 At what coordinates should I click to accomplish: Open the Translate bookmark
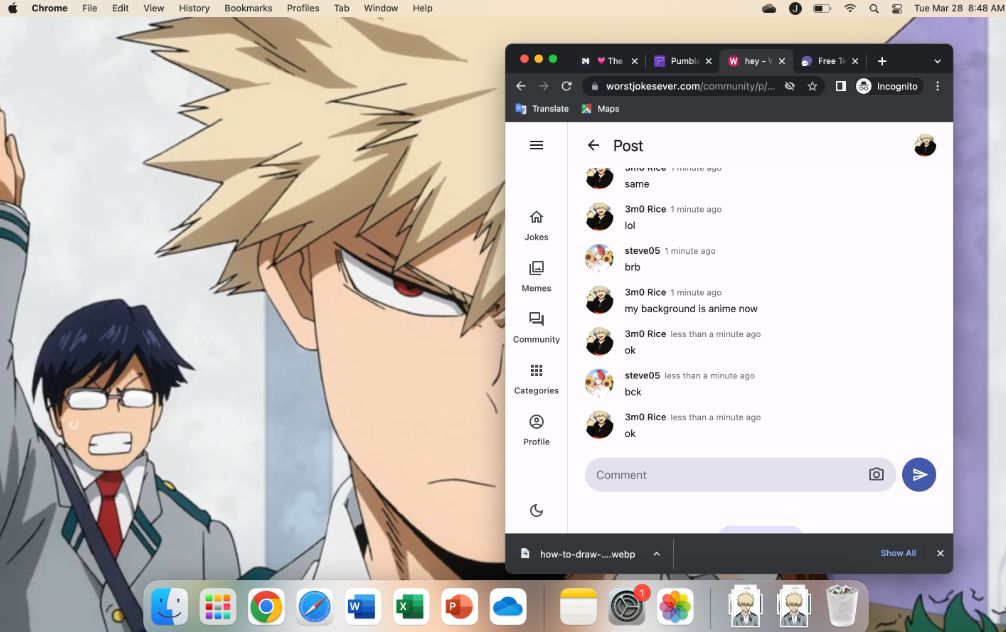click(x=542, y=108)
